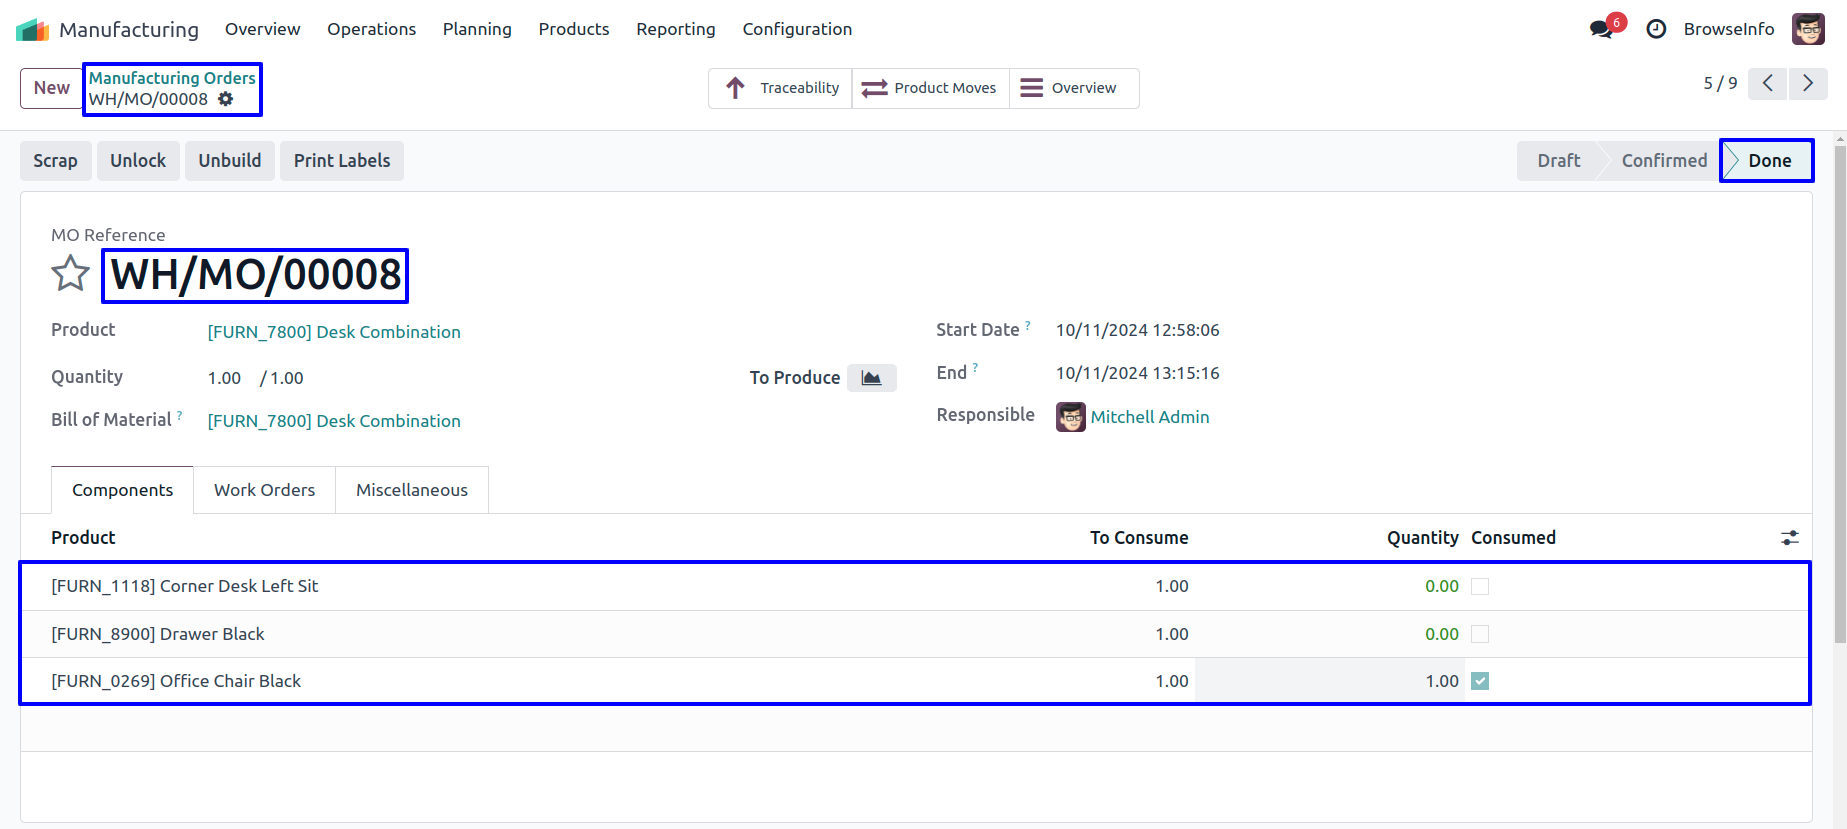The height and width of the screenshot is (829, 1847).
Task: Go to the next record arrow
Action: (x=1807, y=84)
